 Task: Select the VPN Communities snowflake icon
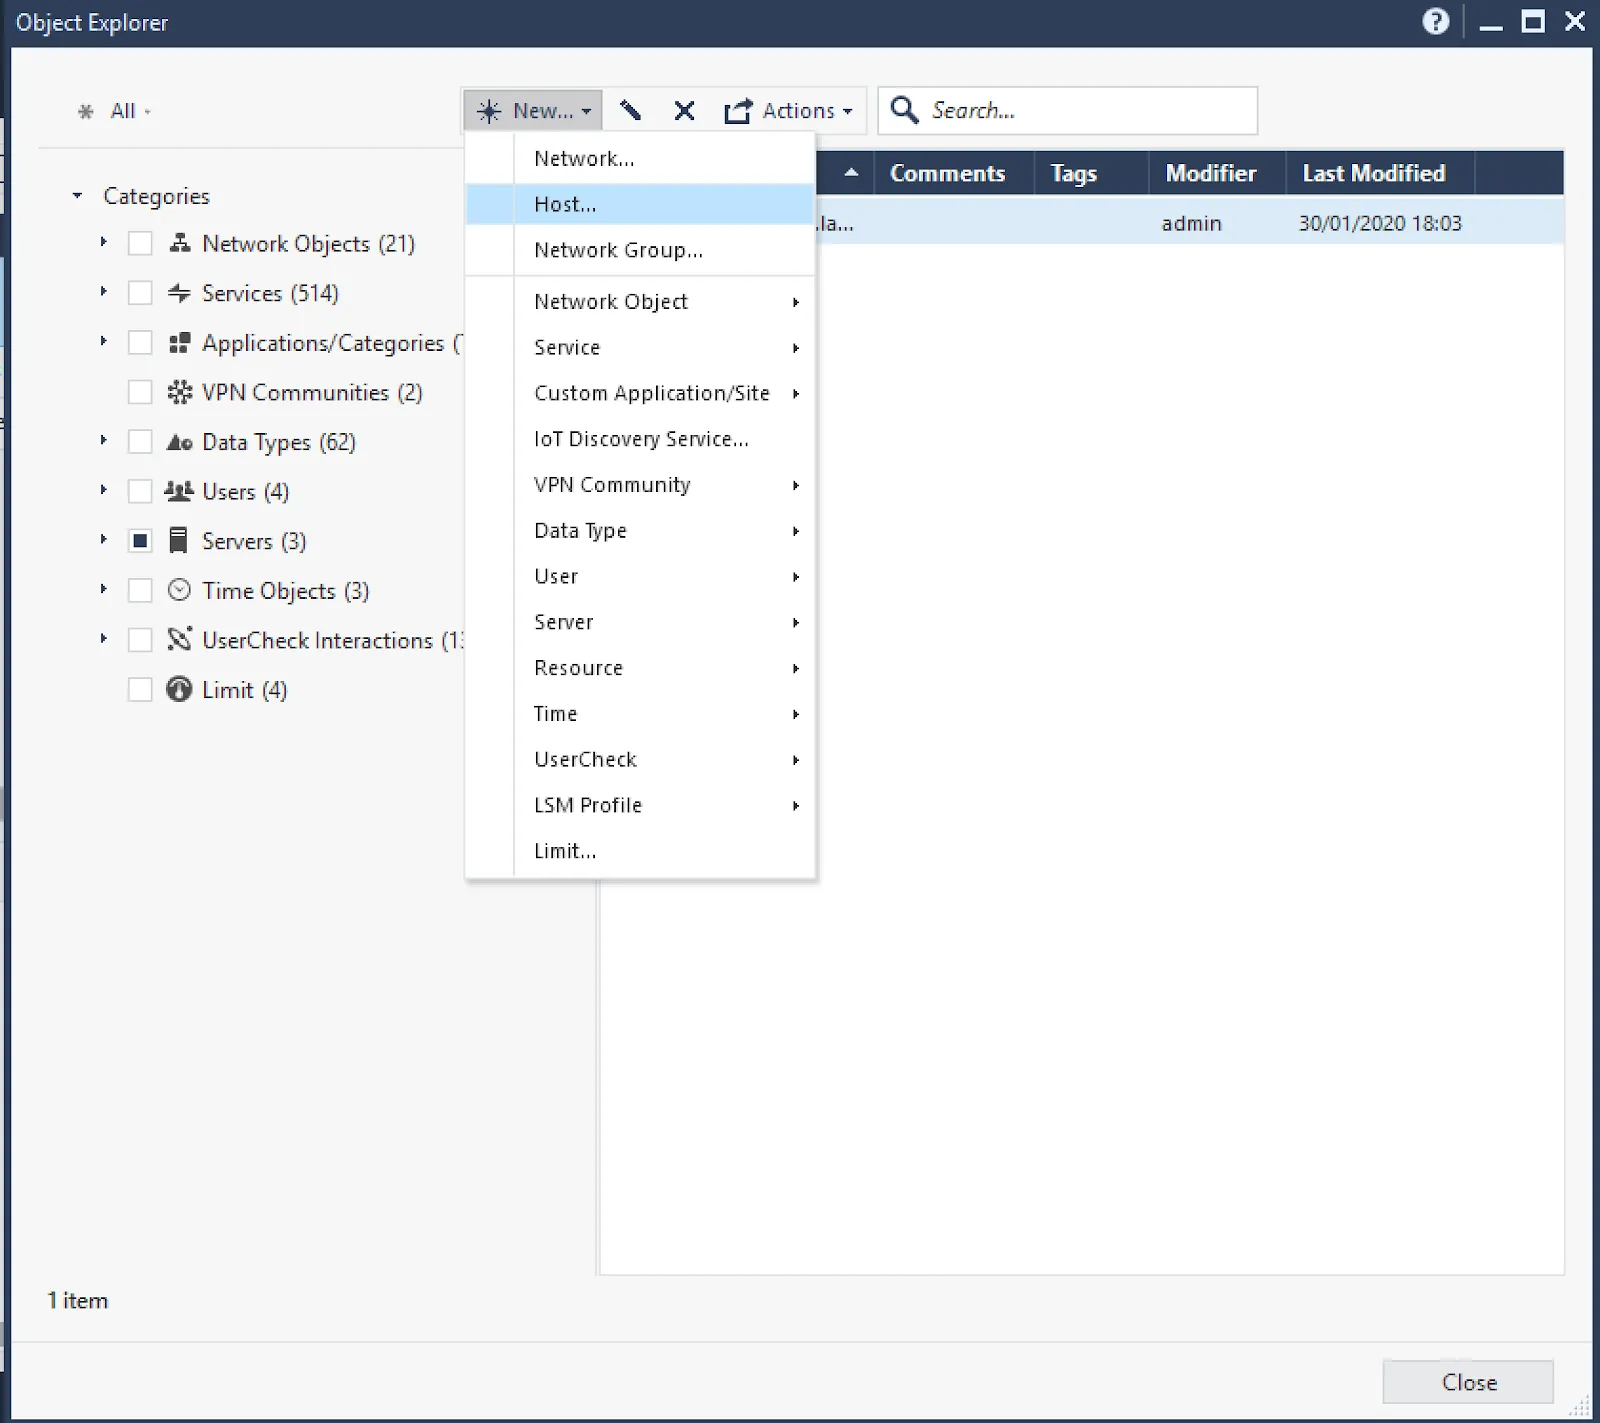(x=179, y=392)
